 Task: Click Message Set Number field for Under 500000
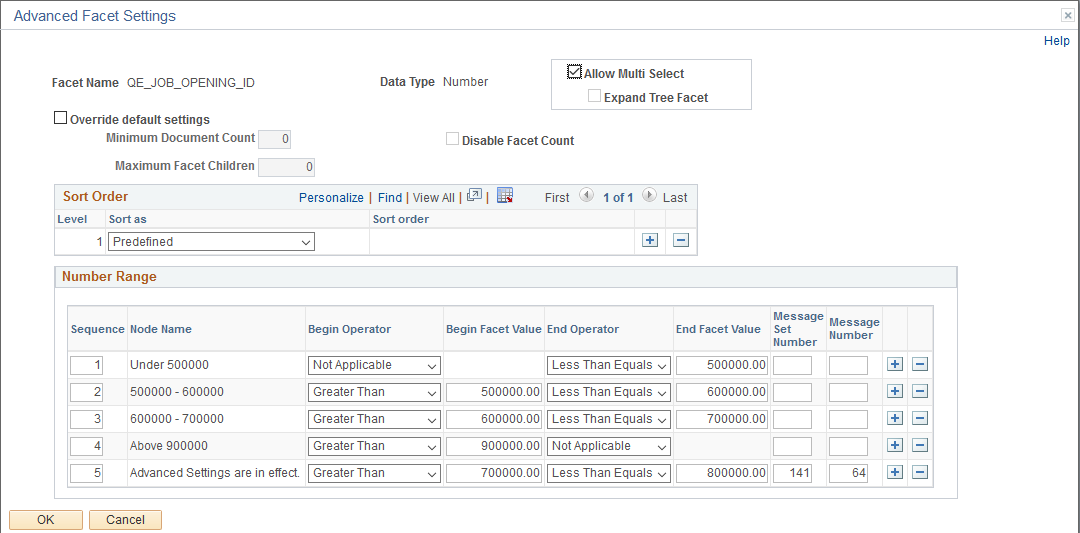[x=793, y=365]
